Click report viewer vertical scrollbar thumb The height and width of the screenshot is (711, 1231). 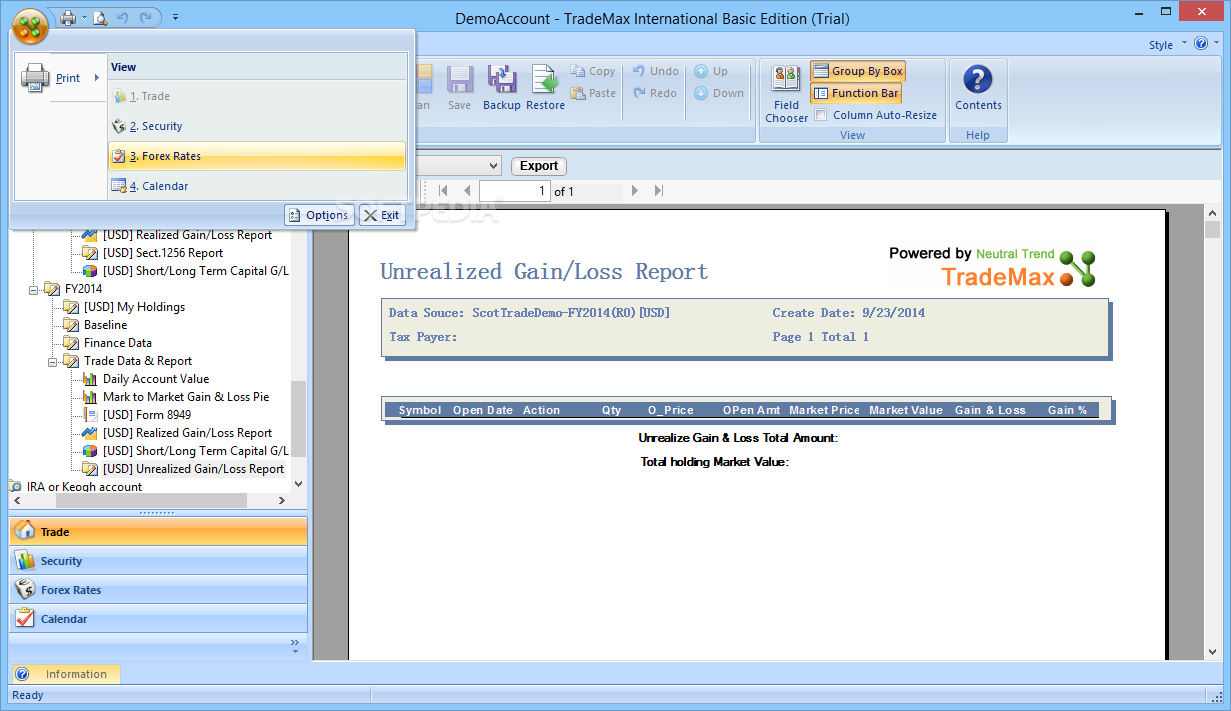pyautogui.click(x=1213, y=230)
